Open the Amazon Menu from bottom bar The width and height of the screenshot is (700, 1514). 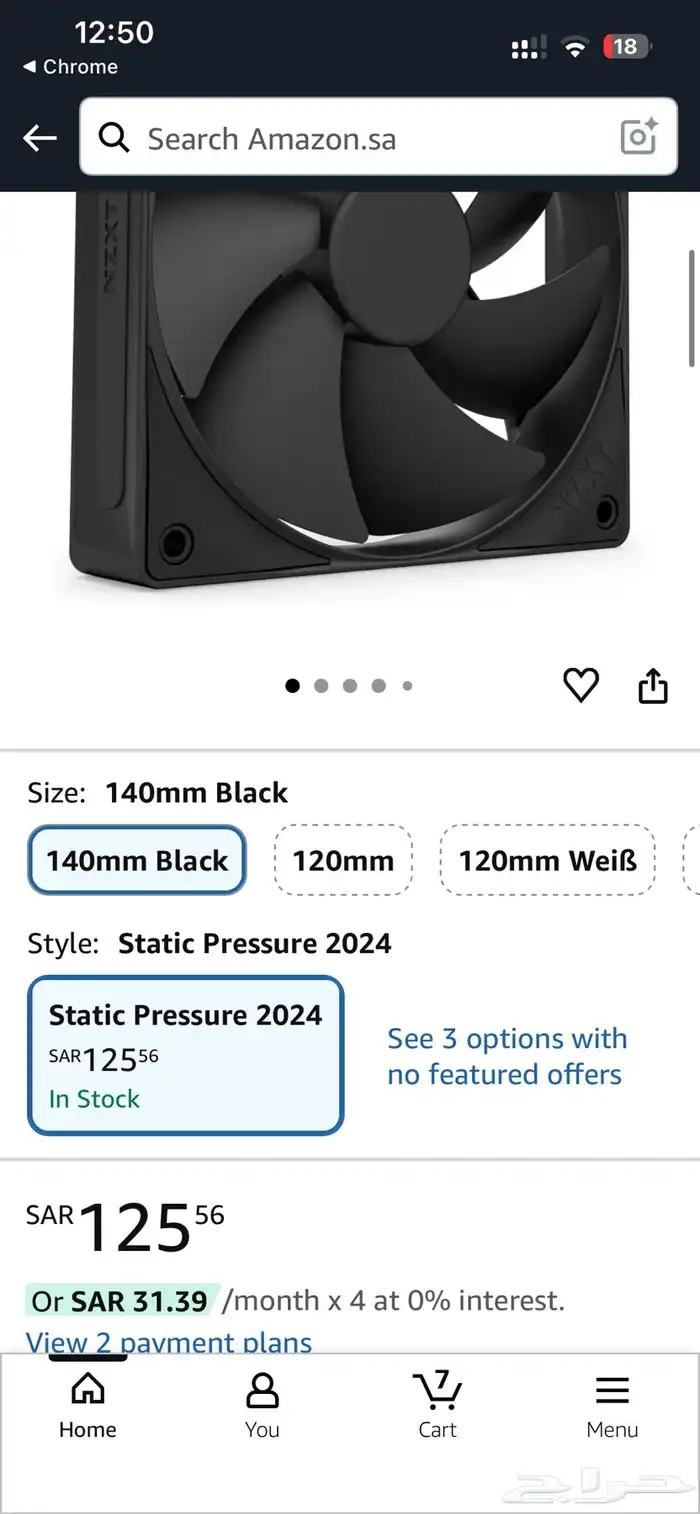[612, 1400]
